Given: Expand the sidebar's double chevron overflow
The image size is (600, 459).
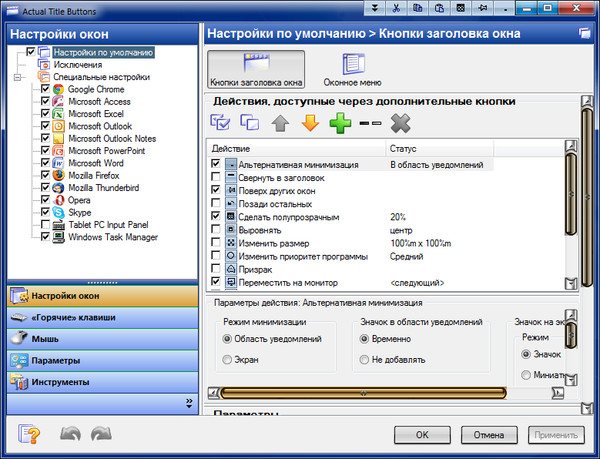Looking at the screenshot, I should (x=189, y=402).
